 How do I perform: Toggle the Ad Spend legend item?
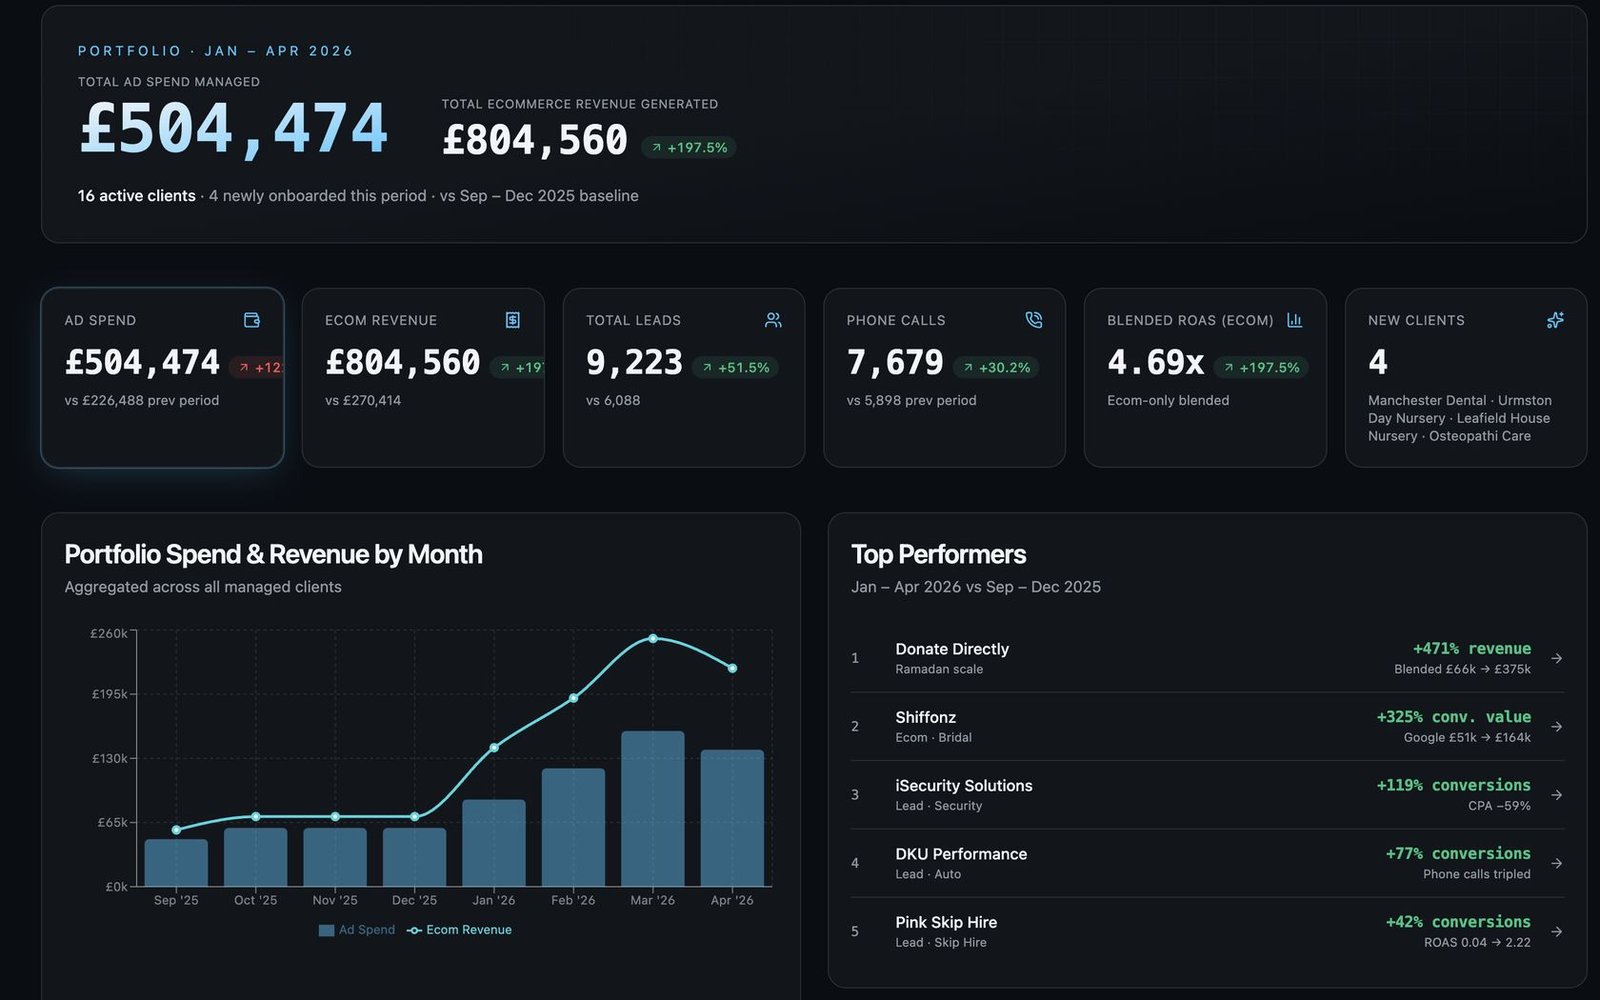pos(357,930)
